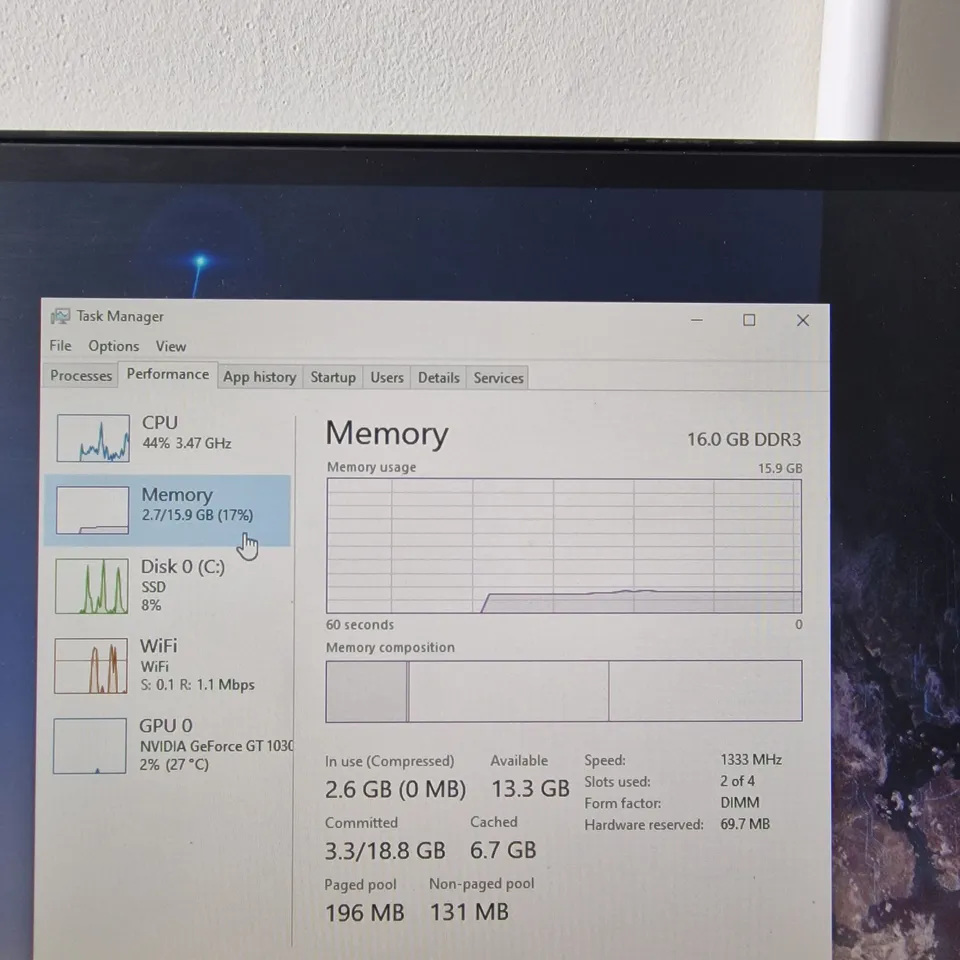Click the Task Manager window icon

click(x=60, y=316)
